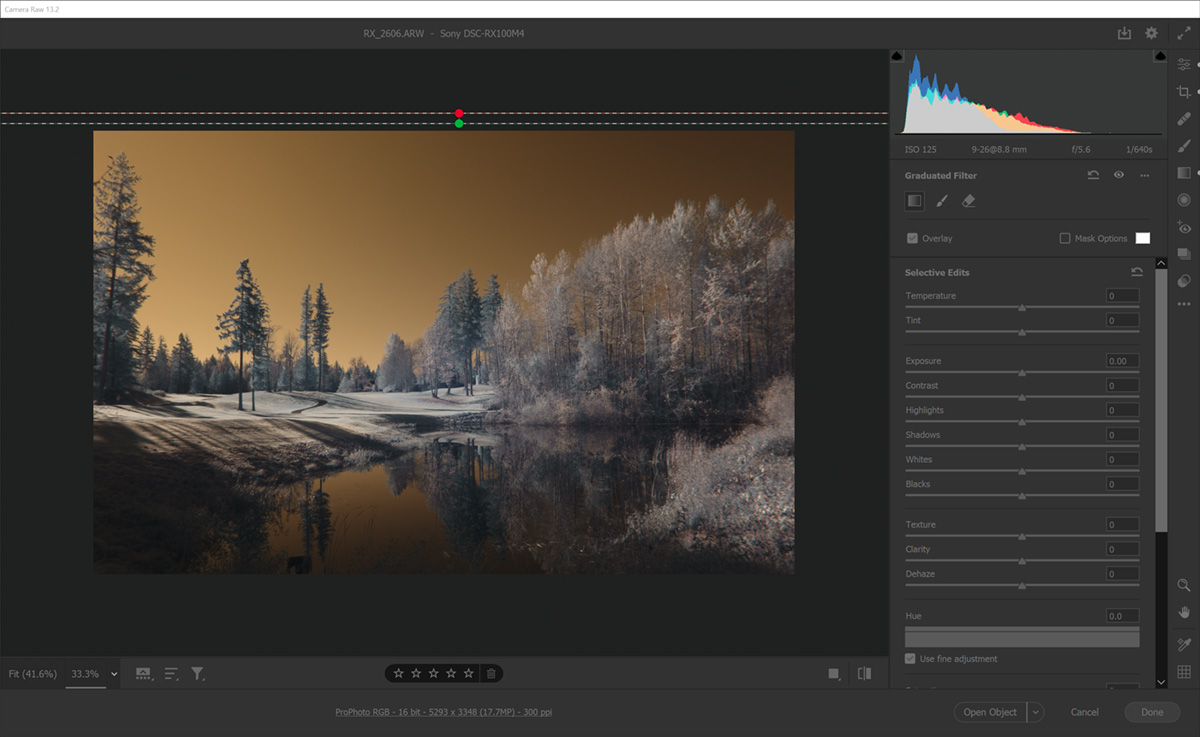The height and width of the screenshot is (737, 1200).
Task: Choose the Adjustment Brush tool in right toolbar
Action: pyautogui.click(x=1184, y=145)
